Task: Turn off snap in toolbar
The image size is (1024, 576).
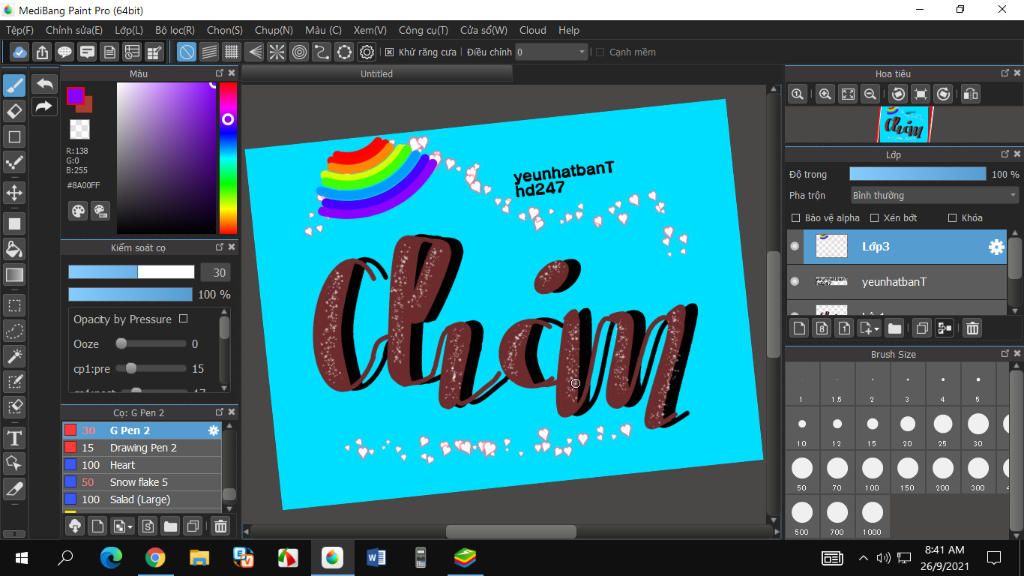Action: [186, 52]
